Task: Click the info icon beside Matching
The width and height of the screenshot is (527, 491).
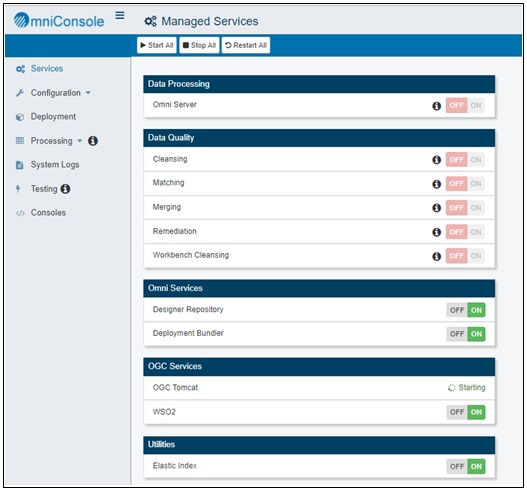Action: (436, 184)
